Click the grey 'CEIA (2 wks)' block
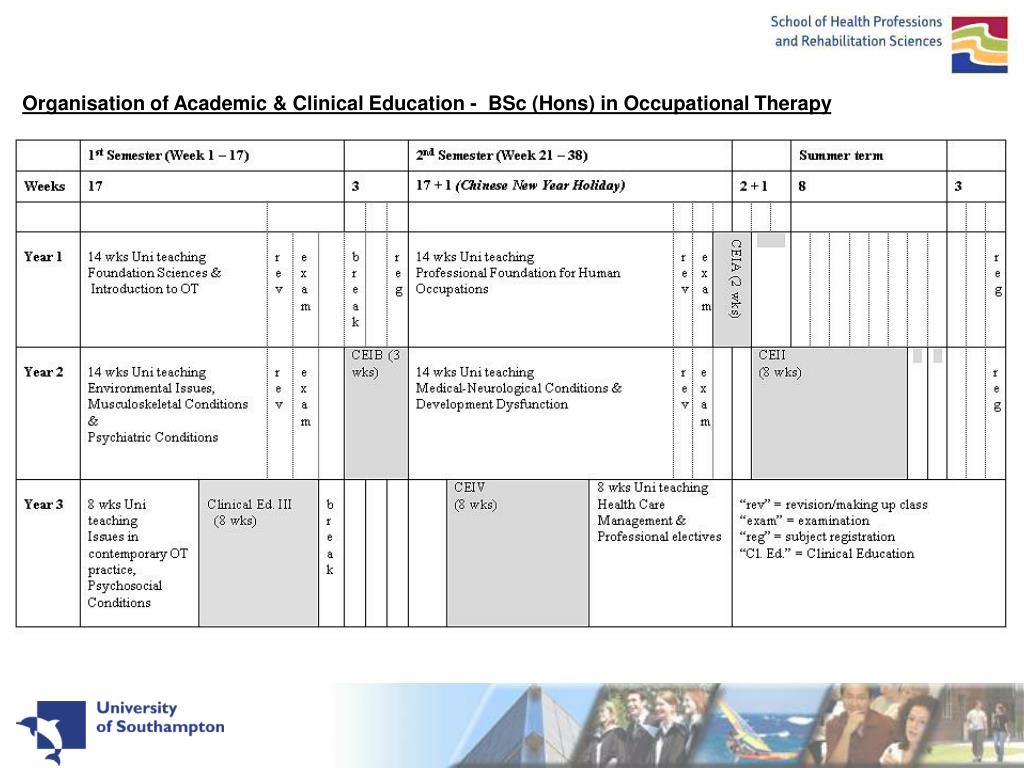Image resolution: width=1024 pixels, height=768 pixels. [732, 289]
